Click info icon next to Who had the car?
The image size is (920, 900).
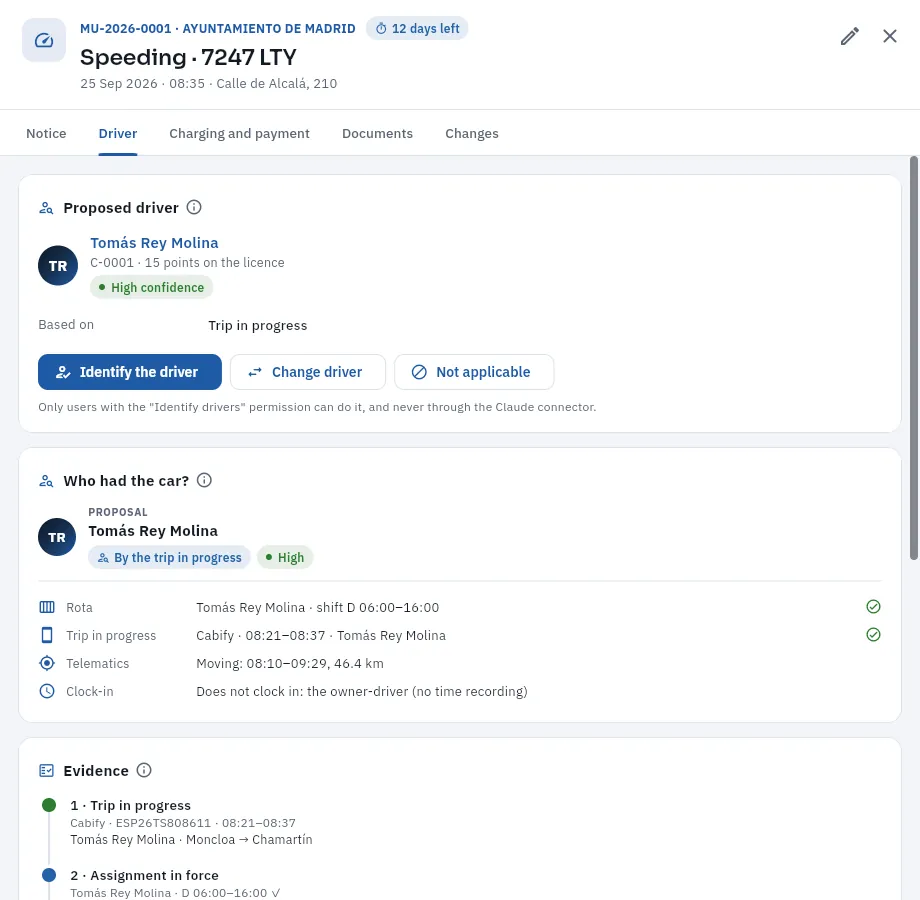204,480
